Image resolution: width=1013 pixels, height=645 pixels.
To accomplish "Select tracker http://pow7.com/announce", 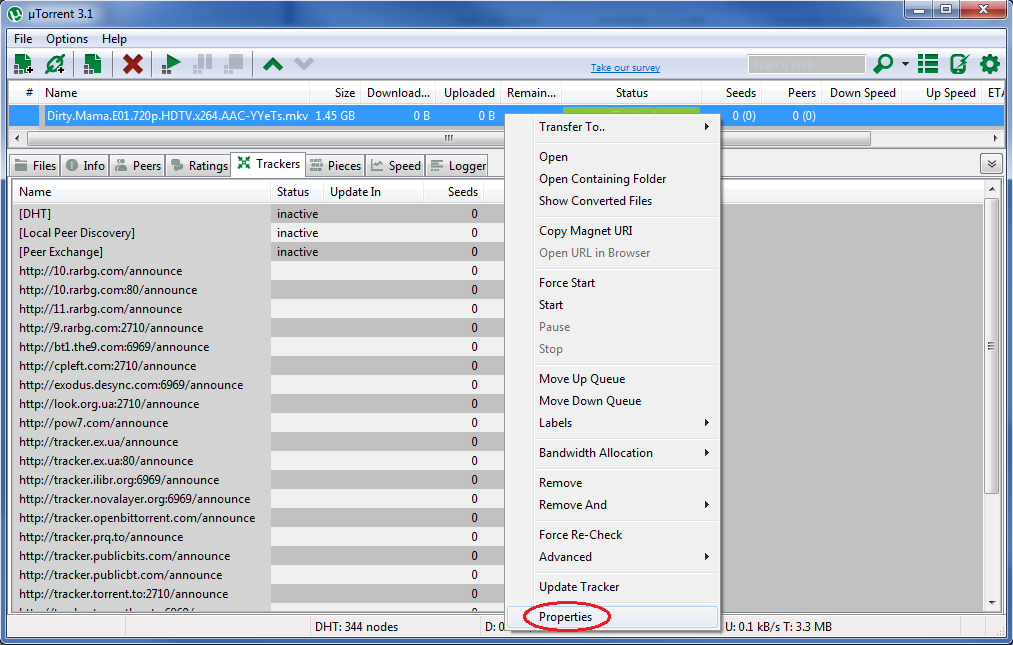I will pos(258,423).
